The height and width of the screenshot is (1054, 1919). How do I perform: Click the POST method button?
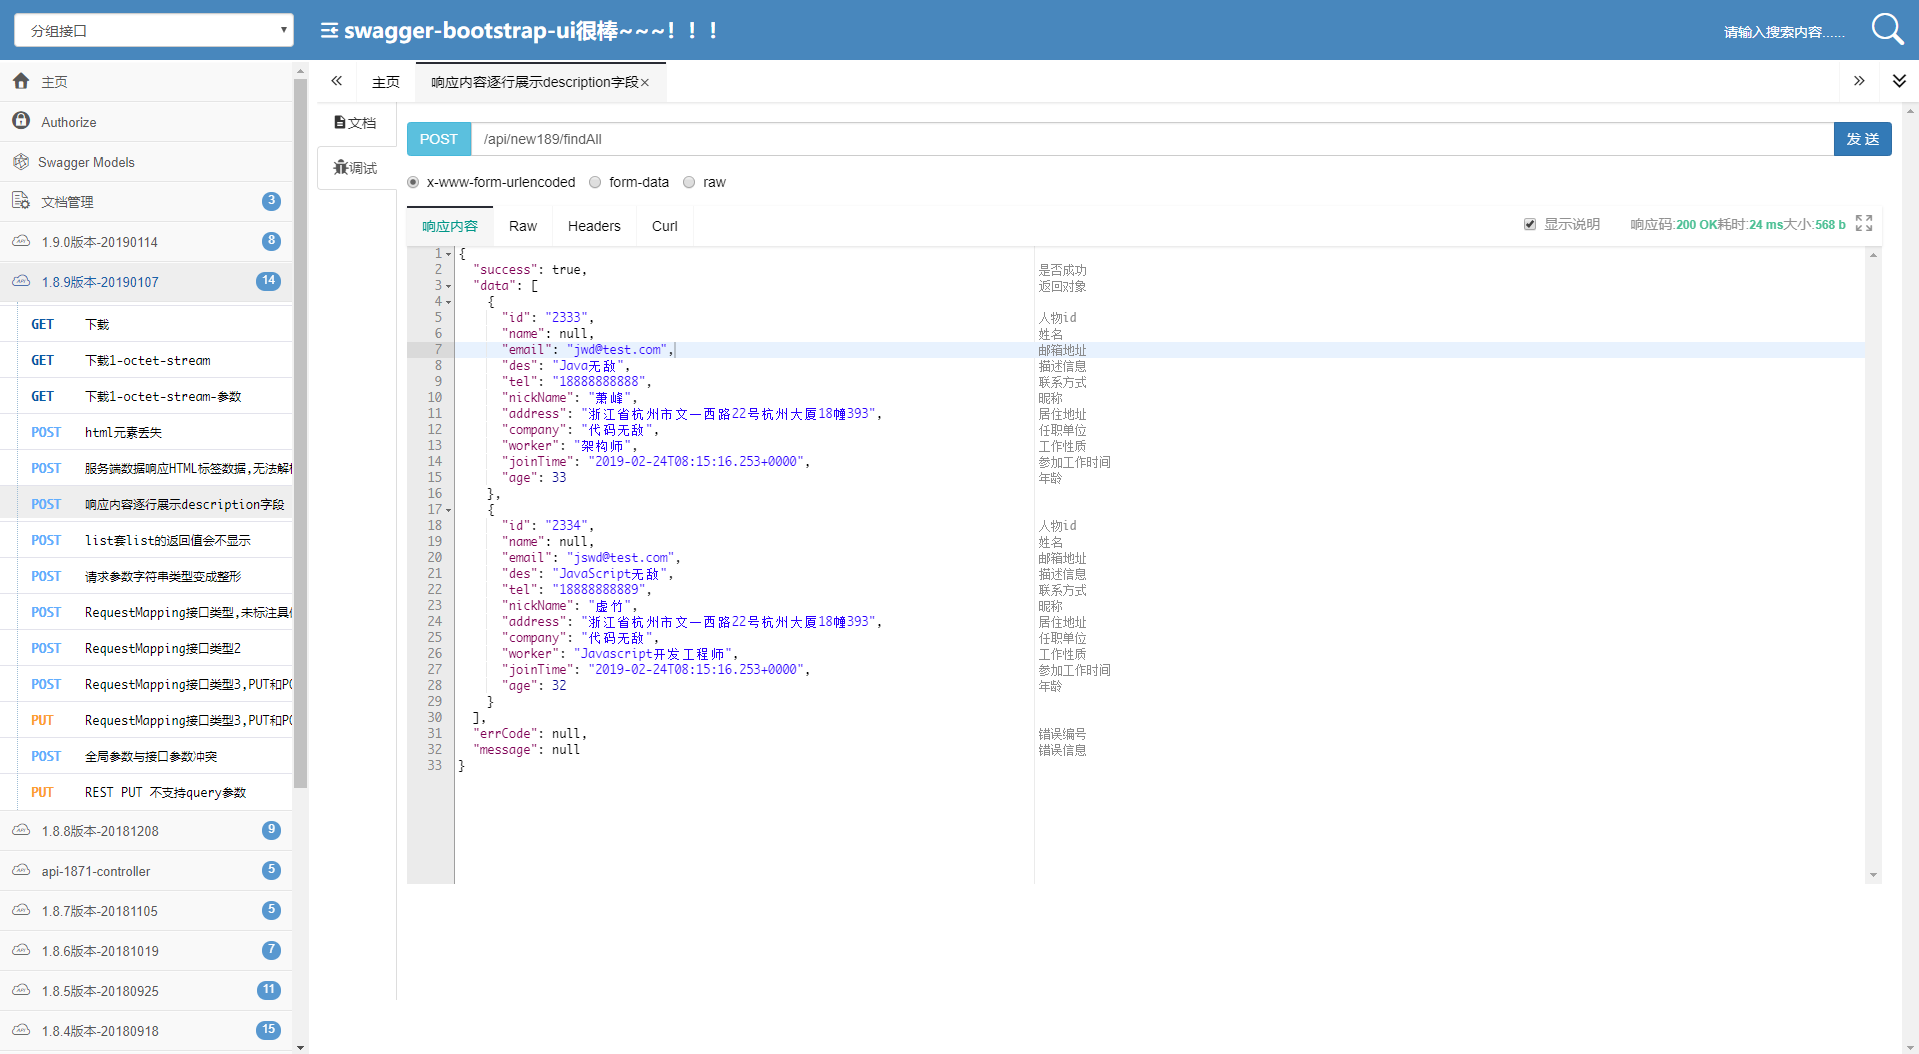[x=439, y=139]
